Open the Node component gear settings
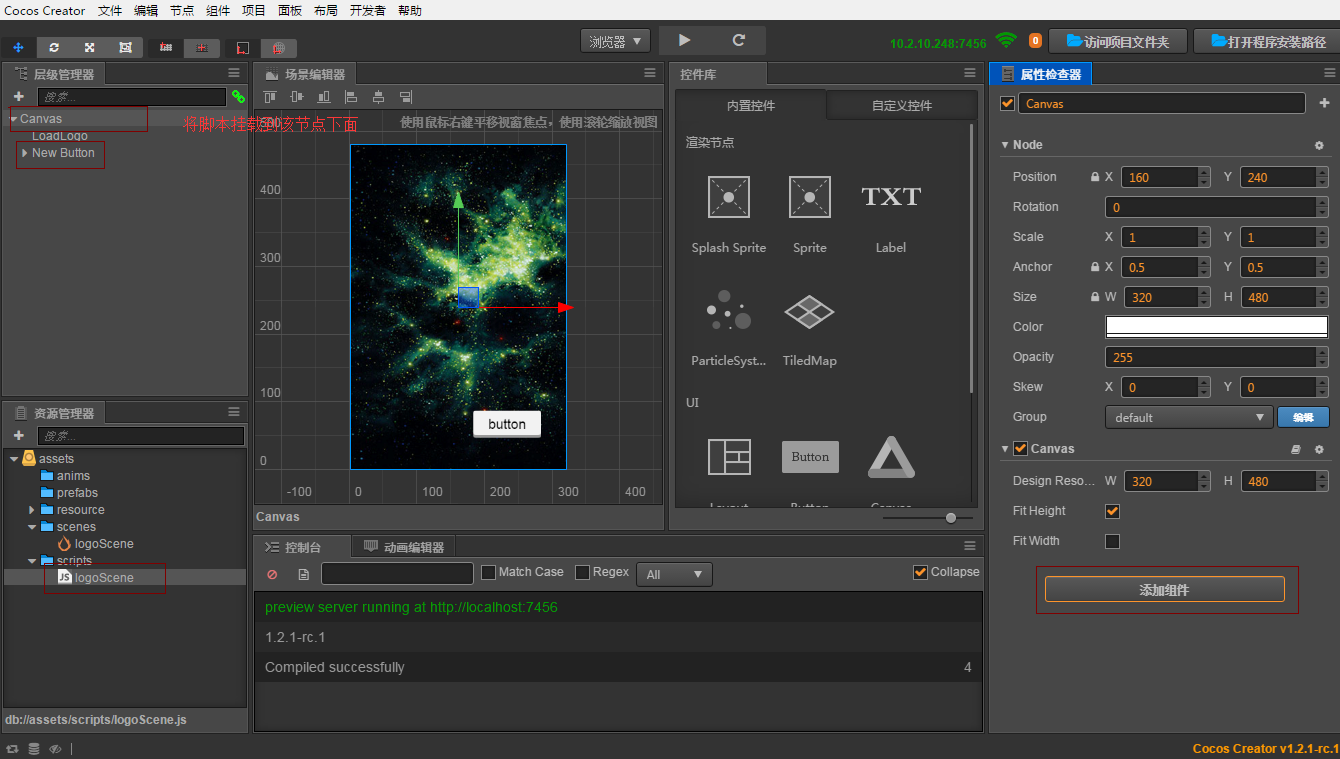The width and height of the screenshot is (1340, 759). (x=1319, y=145)
